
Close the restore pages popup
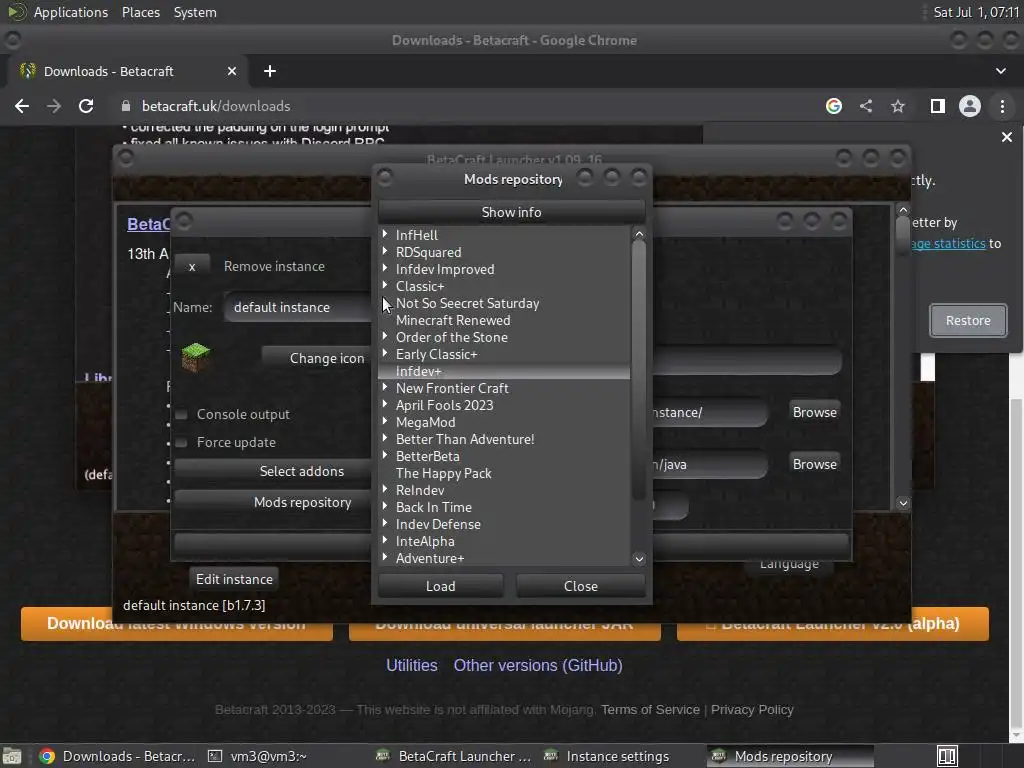click(1006, 137)
